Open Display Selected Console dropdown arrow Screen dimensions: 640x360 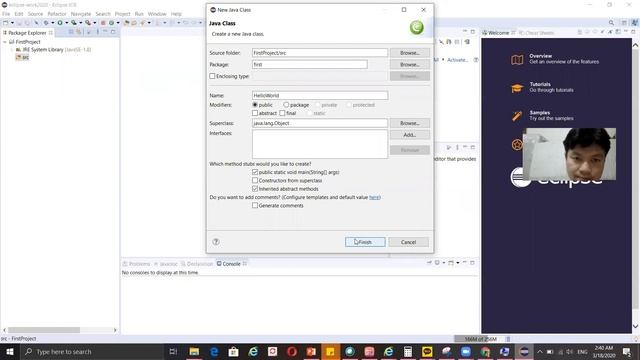(x=444, y=263)
